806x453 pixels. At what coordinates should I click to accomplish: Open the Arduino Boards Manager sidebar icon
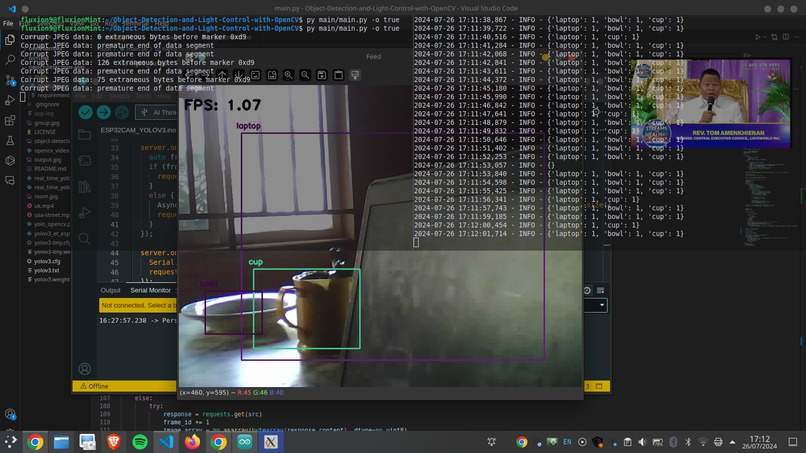pyautogui.click(x=85, y=160)
